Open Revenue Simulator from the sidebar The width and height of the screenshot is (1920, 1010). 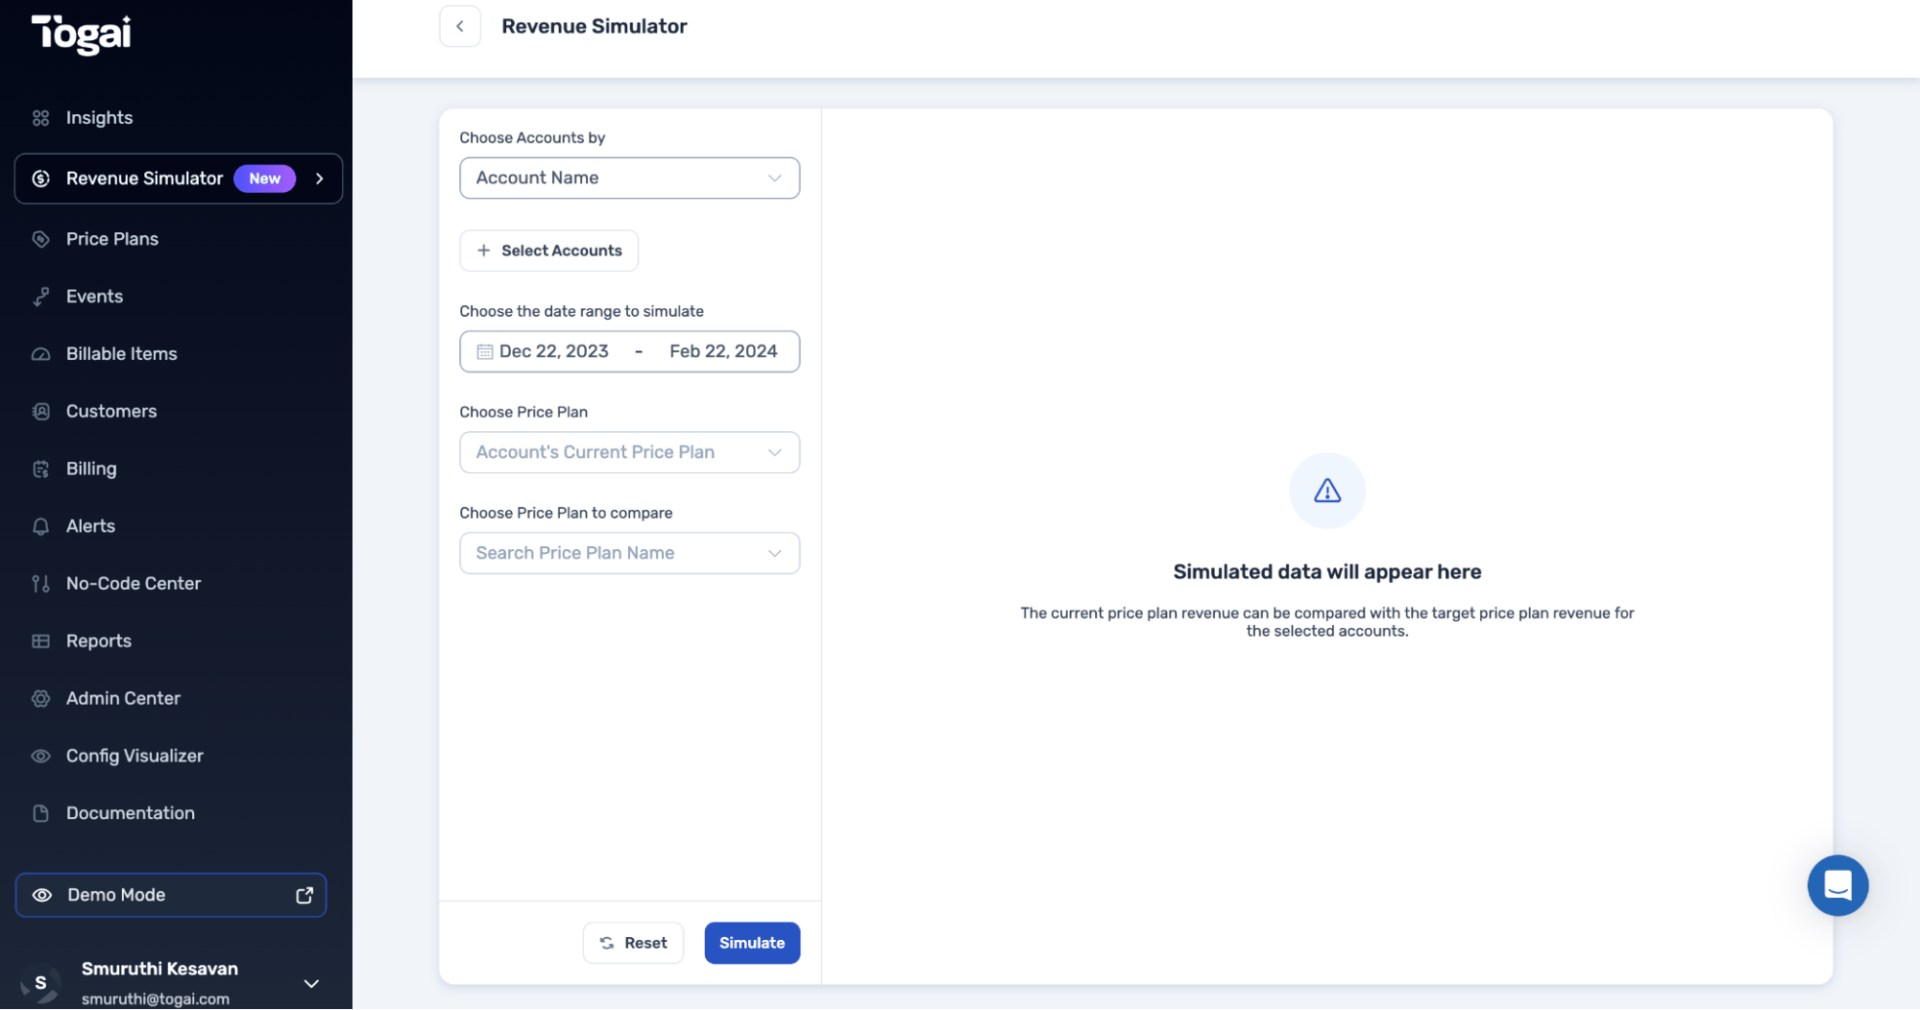(x=143, y=178)
